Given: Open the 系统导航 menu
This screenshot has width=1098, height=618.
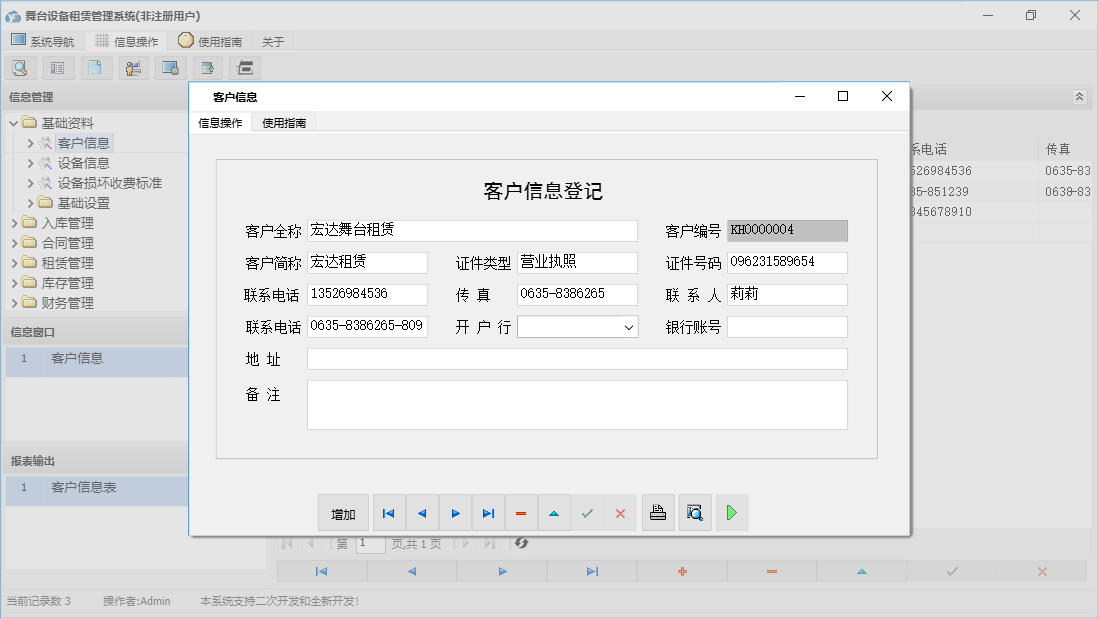Looking at the screenshot, I should pyautogui.click(x=42, y=41).
